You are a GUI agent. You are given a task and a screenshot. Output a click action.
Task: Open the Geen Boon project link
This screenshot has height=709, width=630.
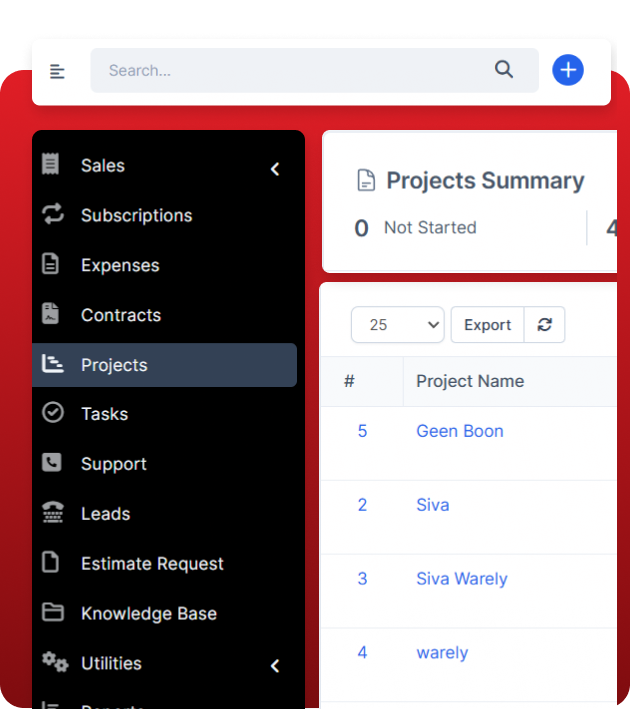coord(459,431)
